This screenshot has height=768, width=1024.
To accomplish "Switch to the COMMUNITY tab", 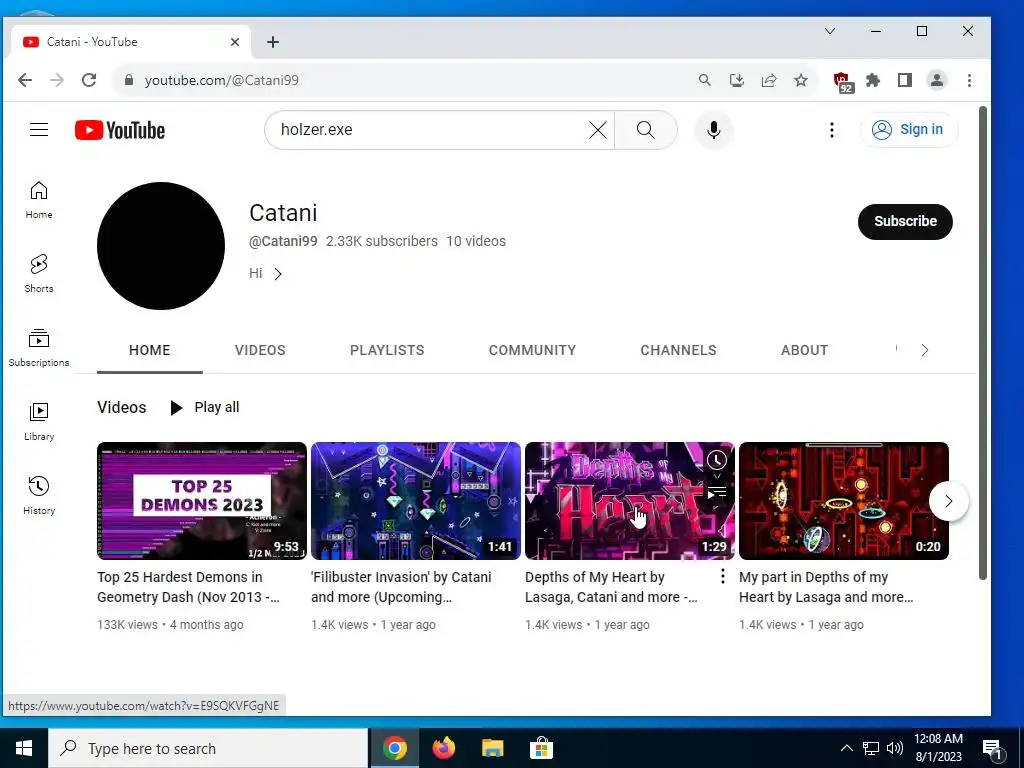I will (532, 351).
